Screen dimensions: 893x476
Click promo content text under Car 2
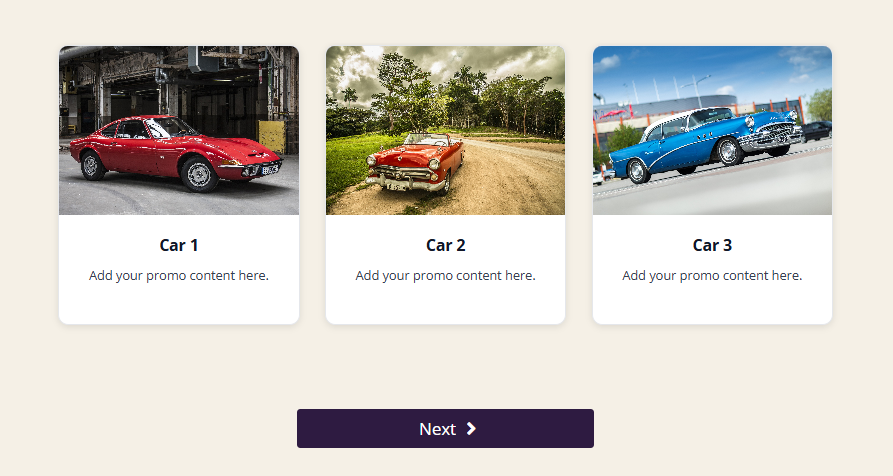click(445, 276)
